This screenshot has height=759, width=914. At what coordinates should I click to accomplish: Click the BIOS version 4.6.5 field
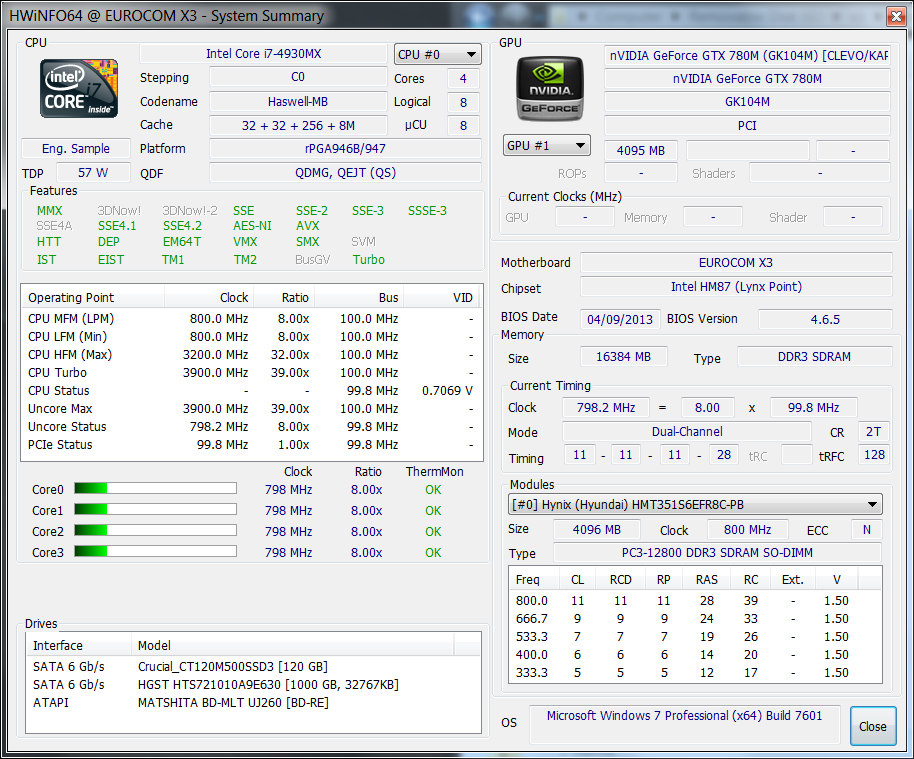point(825,319)
